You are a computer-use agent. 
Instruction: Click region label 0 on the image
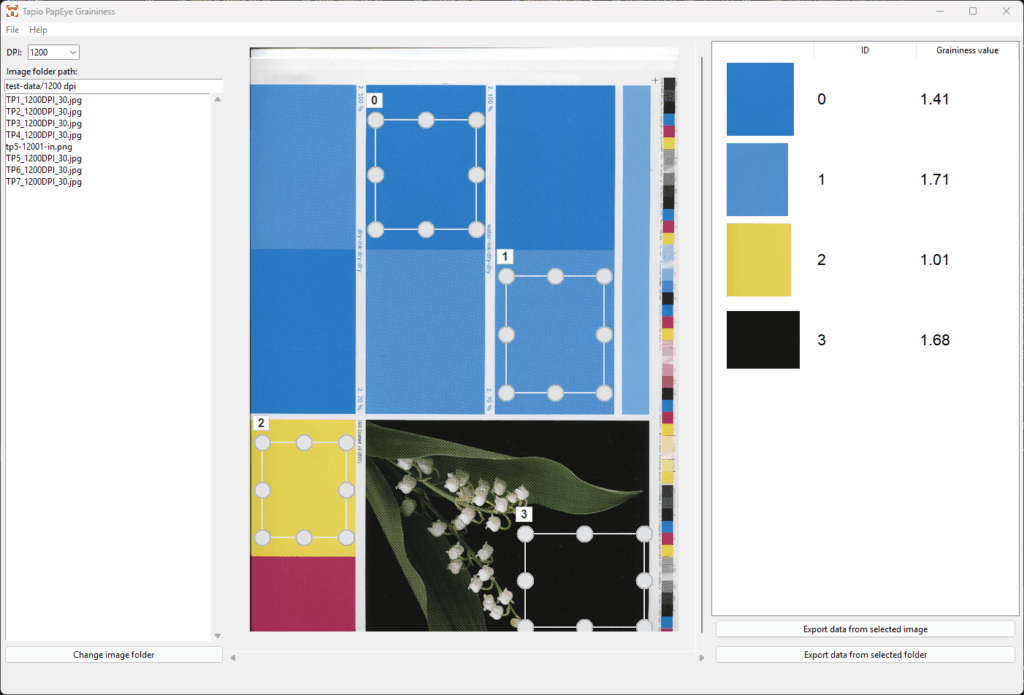(x=375, y=100)
